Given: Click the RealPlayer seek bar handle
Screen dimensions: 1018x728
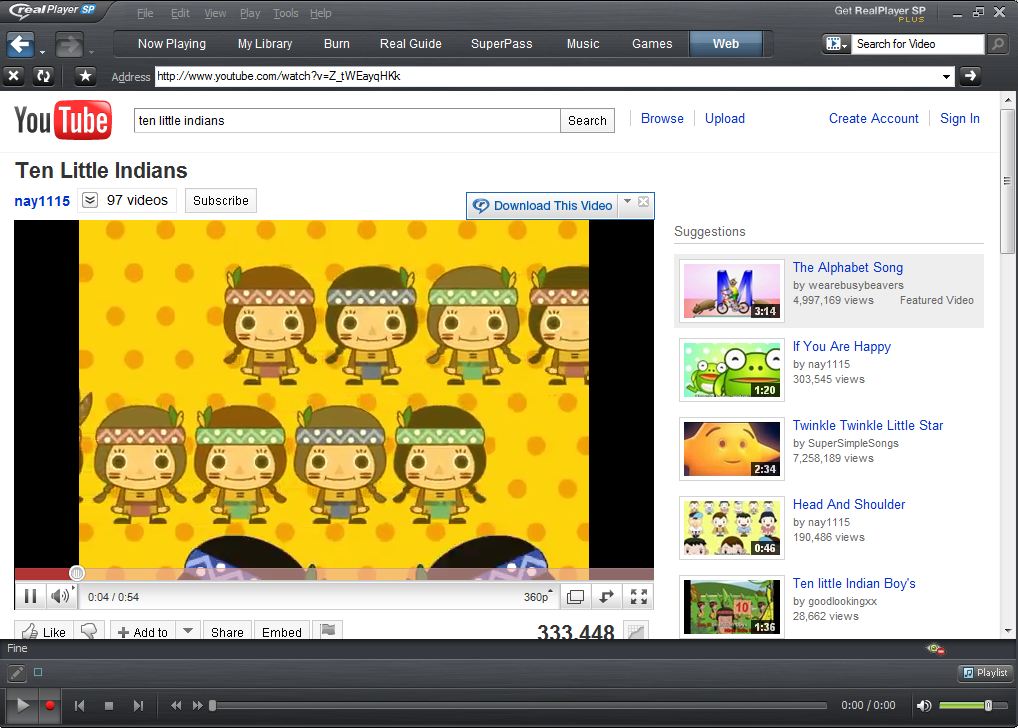Looking at the screenshot, I should [x=212, y=705].
